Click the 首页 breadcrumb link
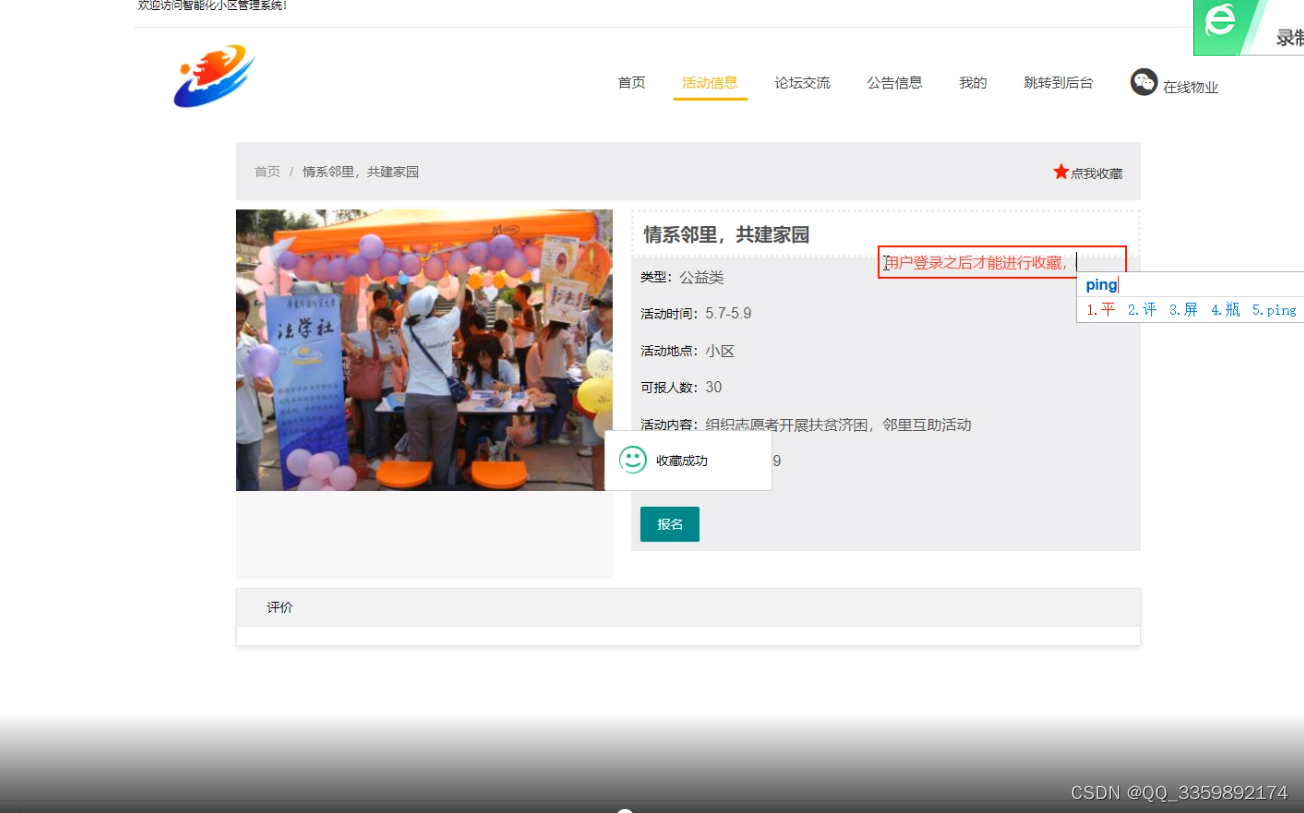This screenshot has width=1304, height=813. [x=267, y=172]
